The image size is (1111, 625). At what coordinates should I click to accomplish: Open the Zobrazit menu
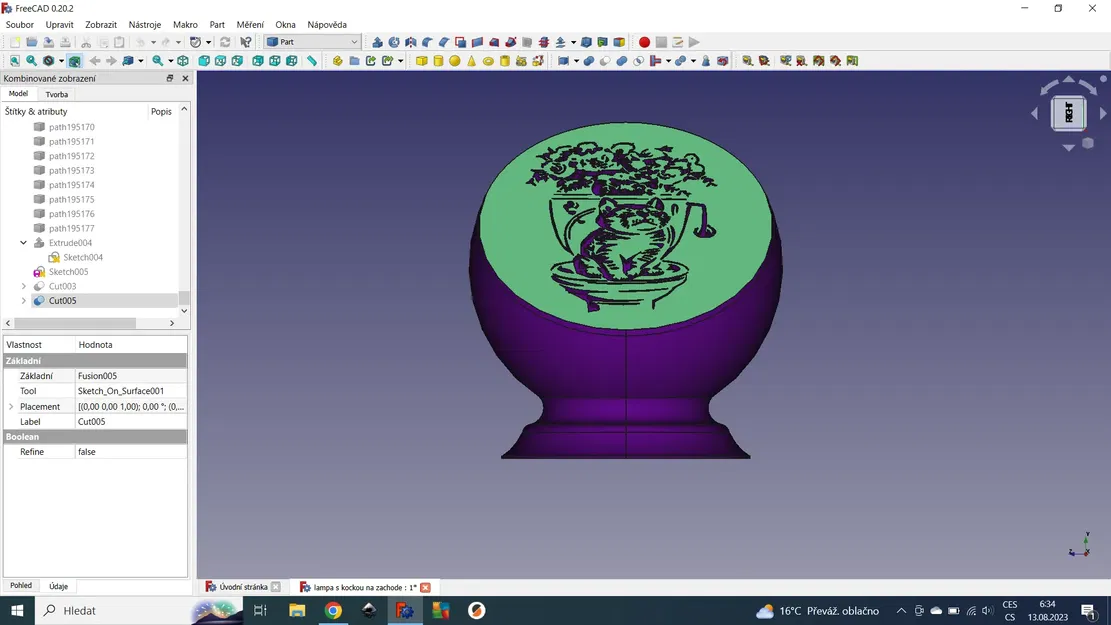[x=101, y=25]
